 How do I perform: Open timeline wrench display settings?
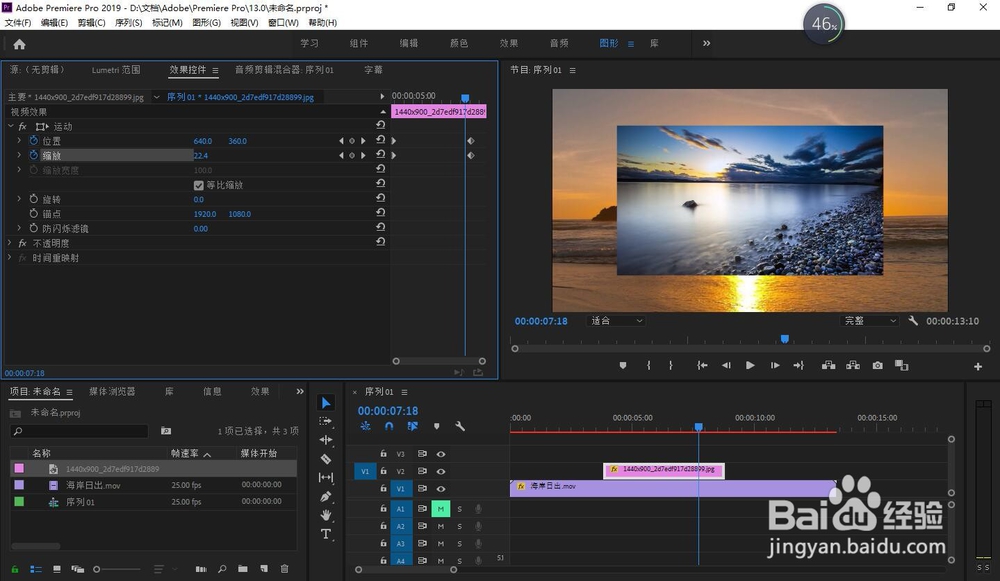click(460, 426)
